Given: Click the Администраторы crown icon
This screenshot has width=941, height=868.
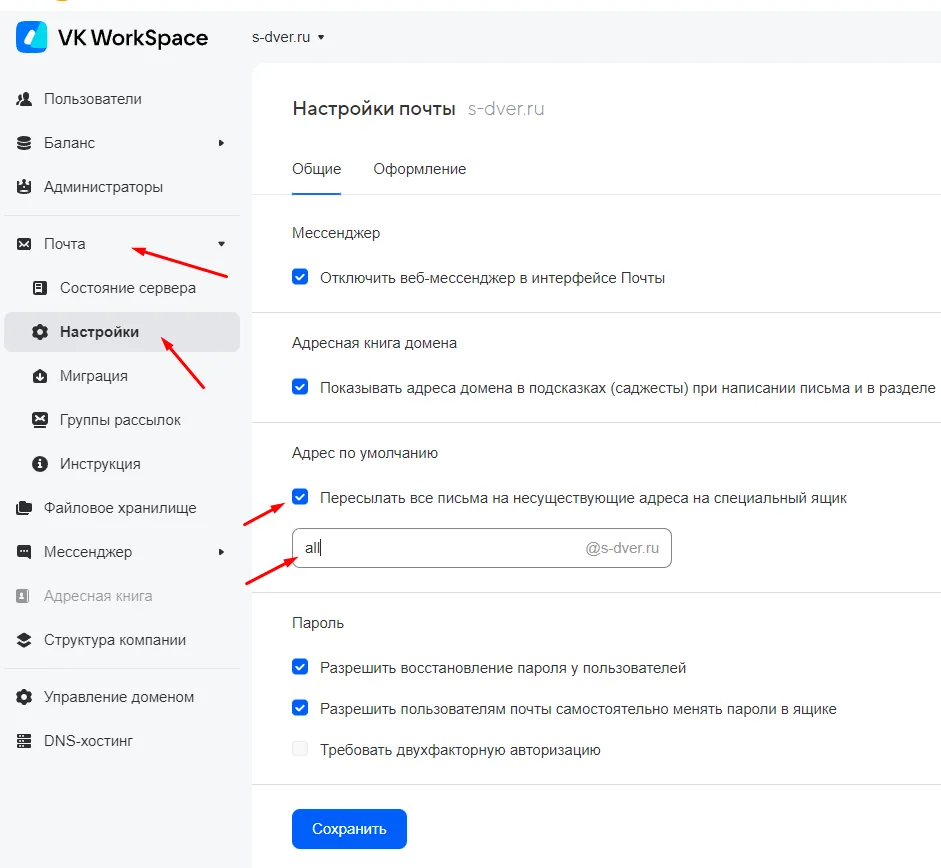Looking at the screenshot, I should (x=24, y=187).
